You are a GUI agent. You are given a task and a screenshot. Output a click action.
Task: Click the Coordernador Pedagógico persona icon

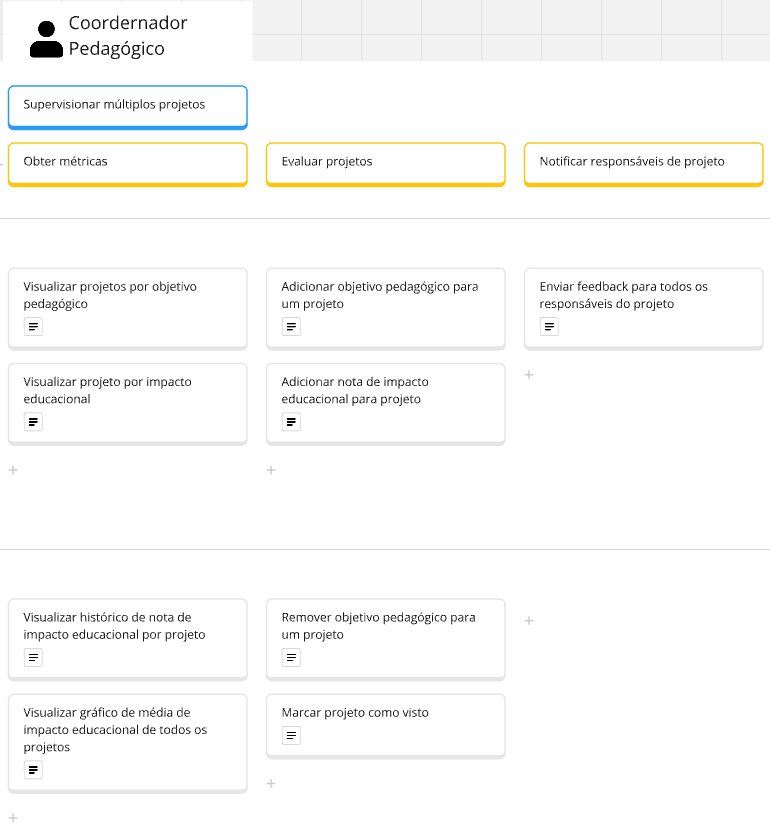tap(46, 39)
